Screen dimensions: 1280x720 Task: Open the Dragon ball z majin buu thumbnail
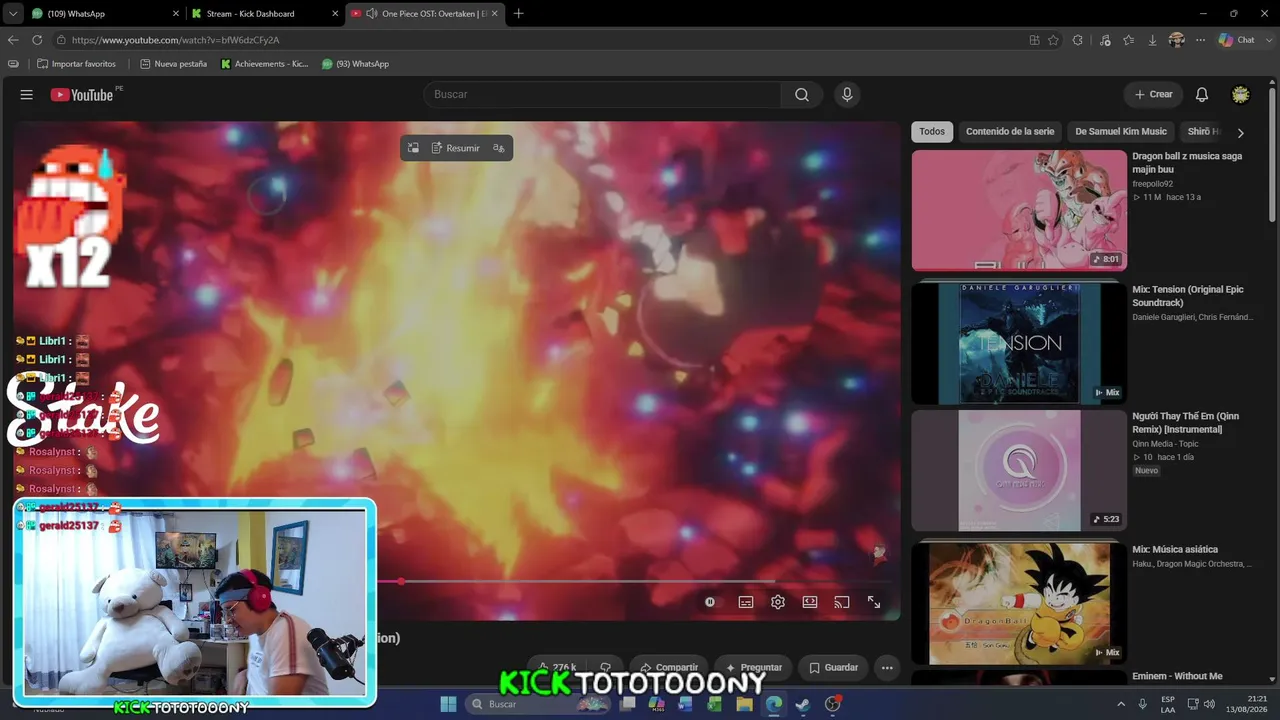click(1019, 210)
